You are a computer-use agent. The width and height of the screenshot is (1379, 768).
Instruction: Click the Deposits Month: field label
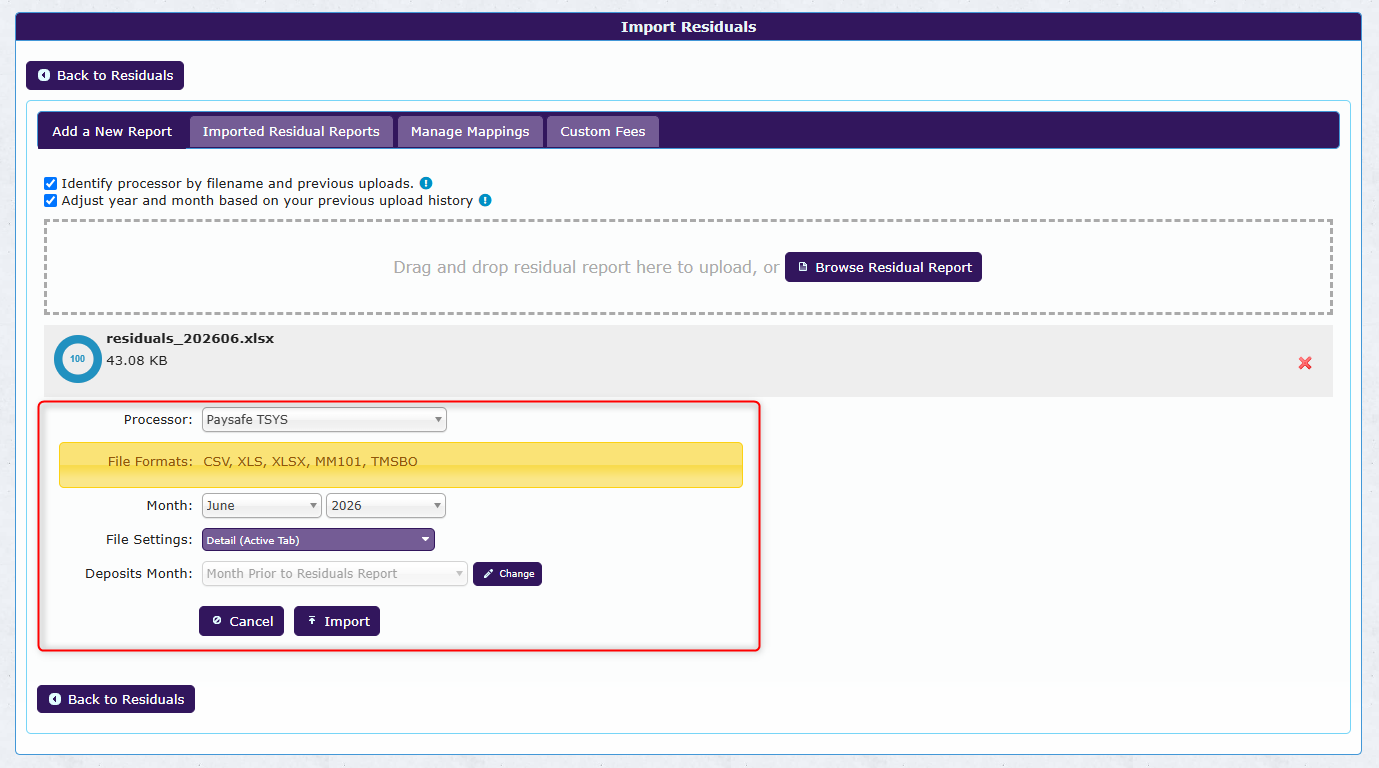[139, 574]
